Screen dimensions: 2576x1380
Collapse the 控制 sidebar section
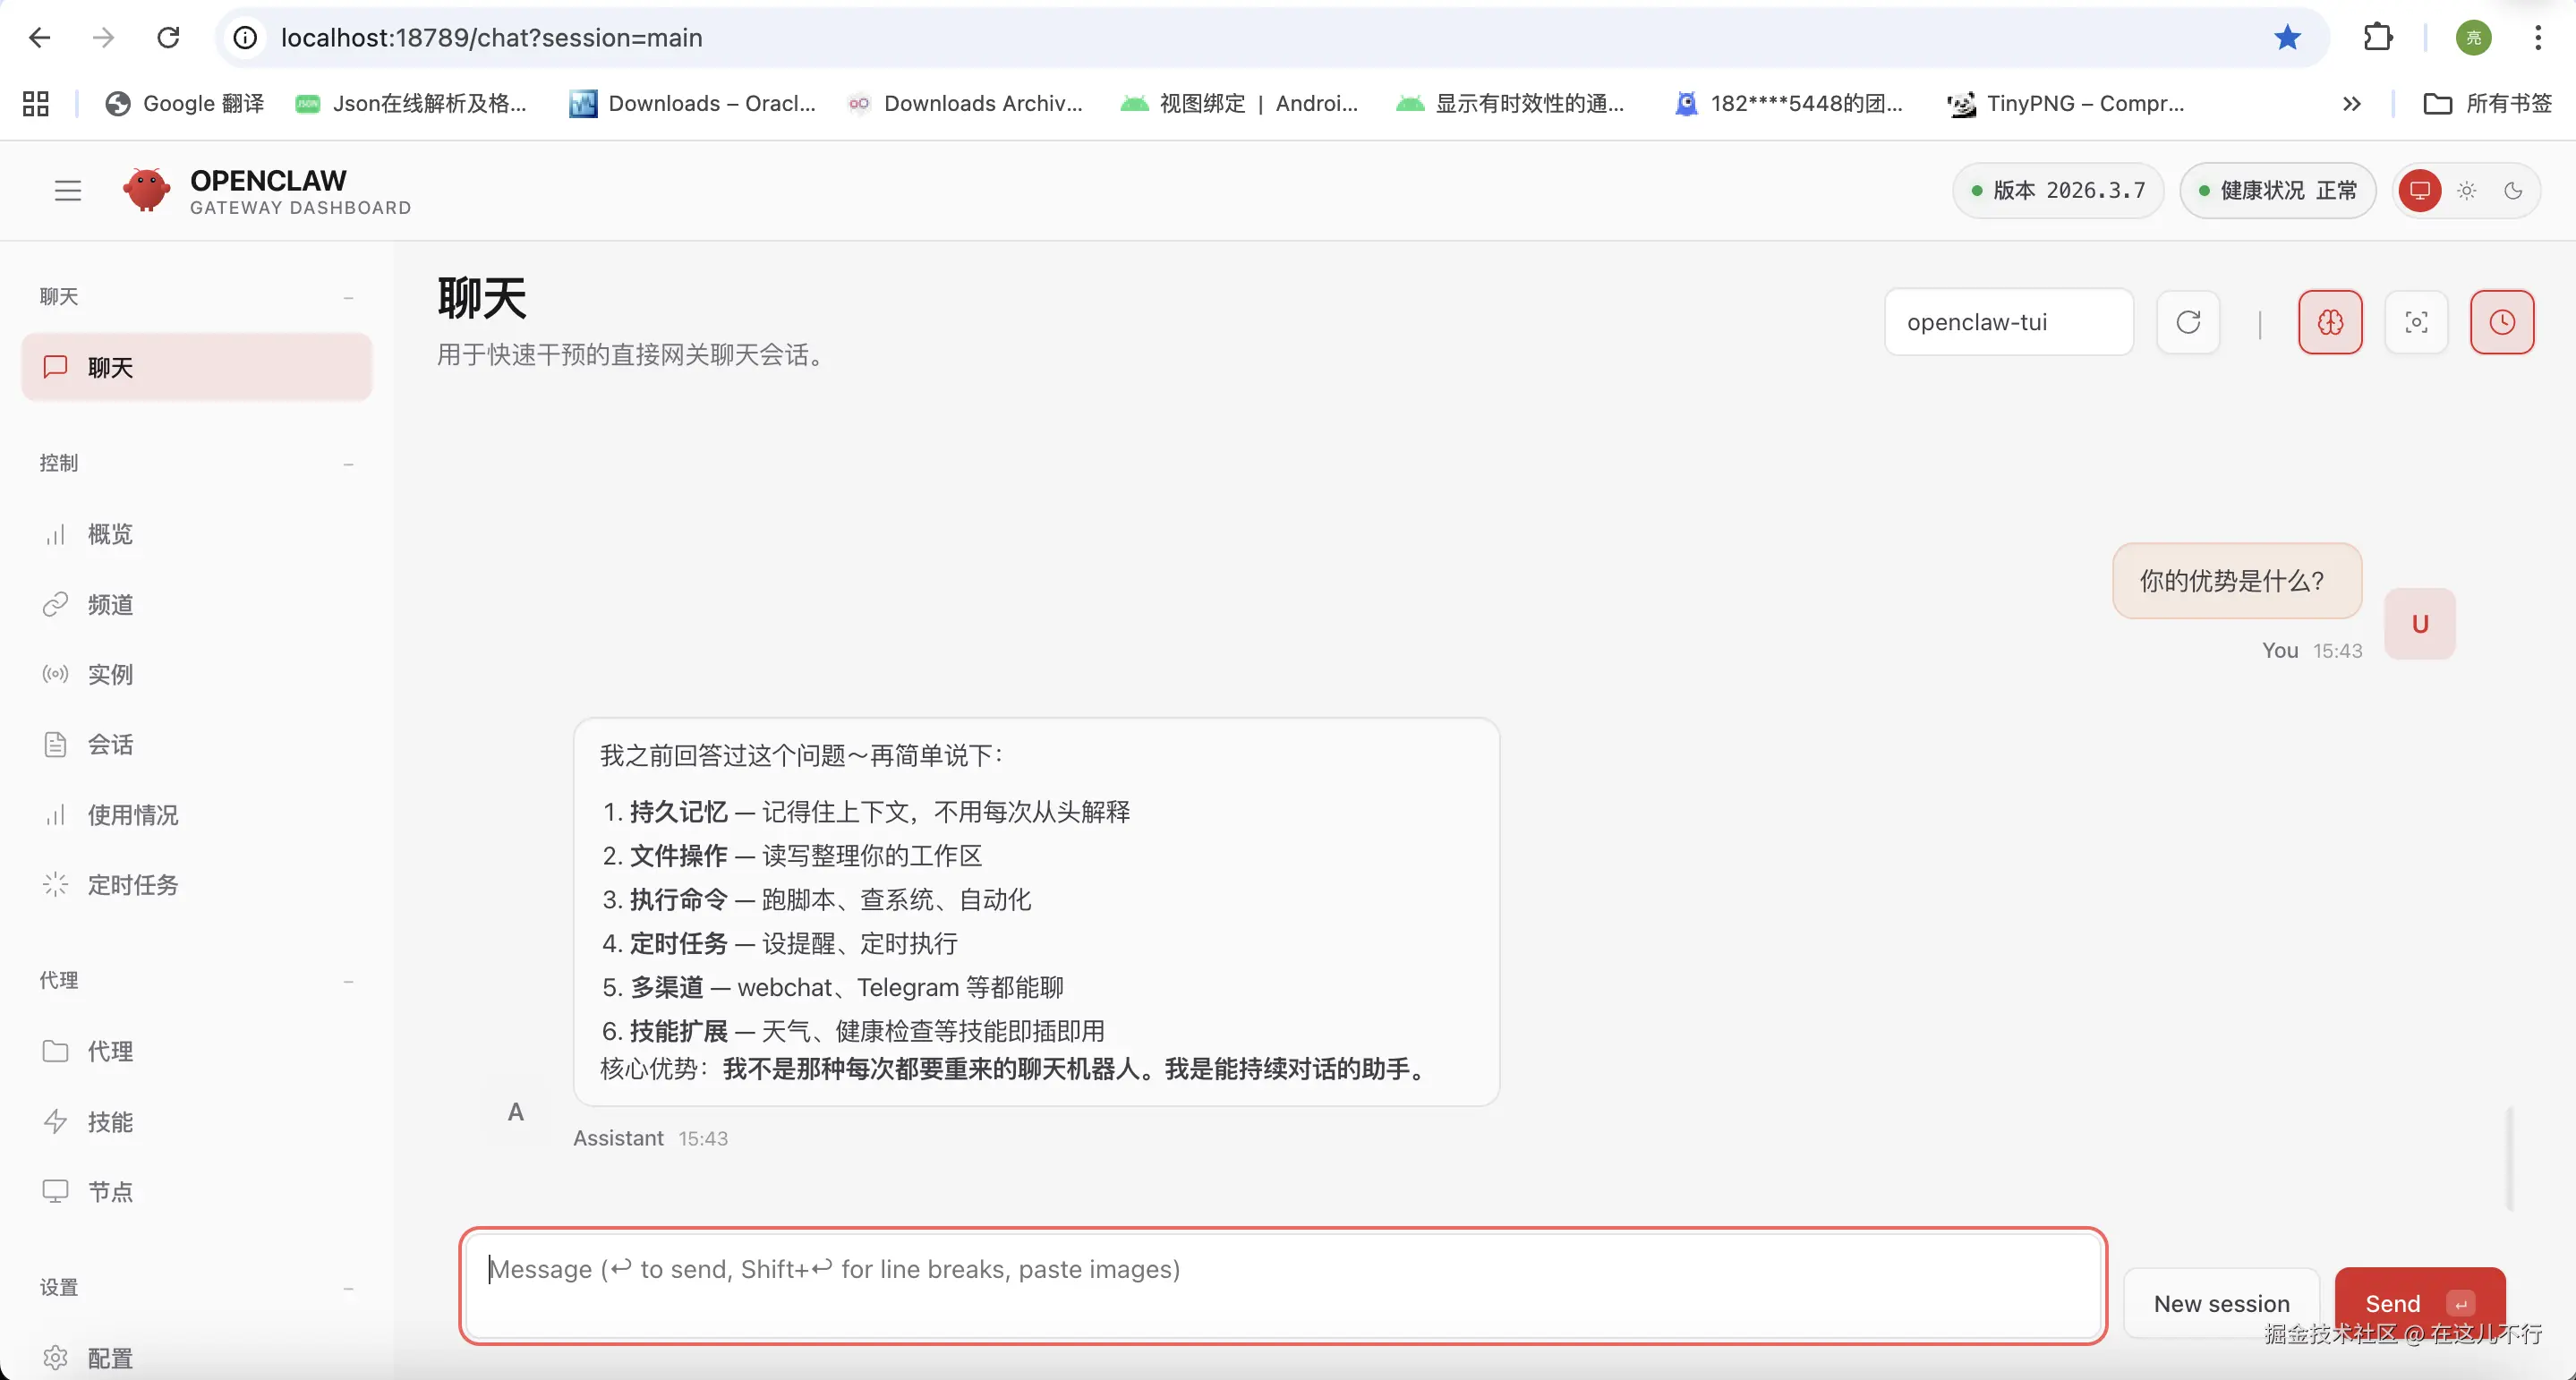[x=348, y=463]
